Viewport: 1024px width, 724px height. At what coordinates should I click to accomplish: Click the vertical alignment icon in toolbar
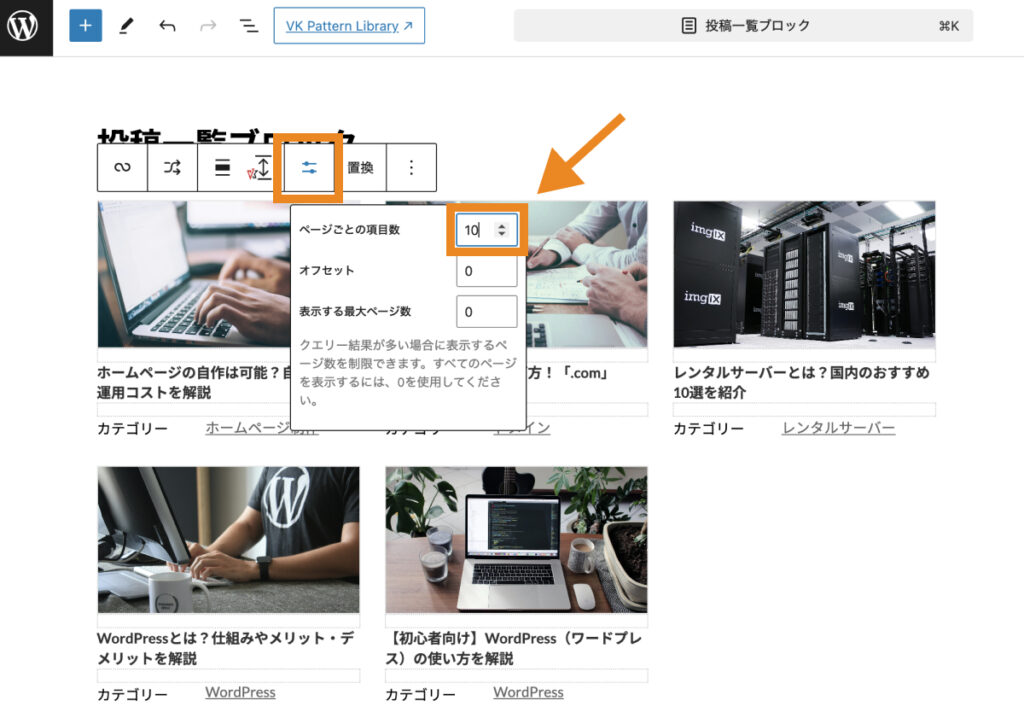(x=260, y=167)
